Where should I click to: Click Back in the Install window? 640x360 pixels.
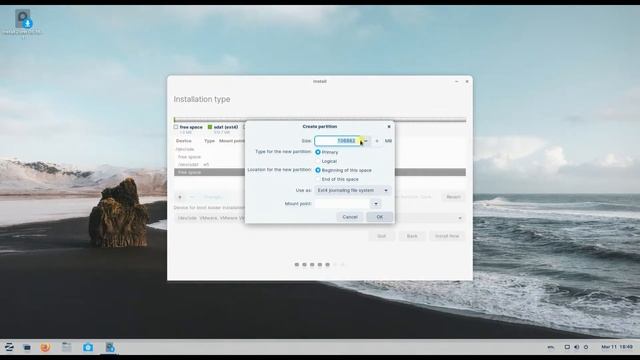click(x=412, y=236)
